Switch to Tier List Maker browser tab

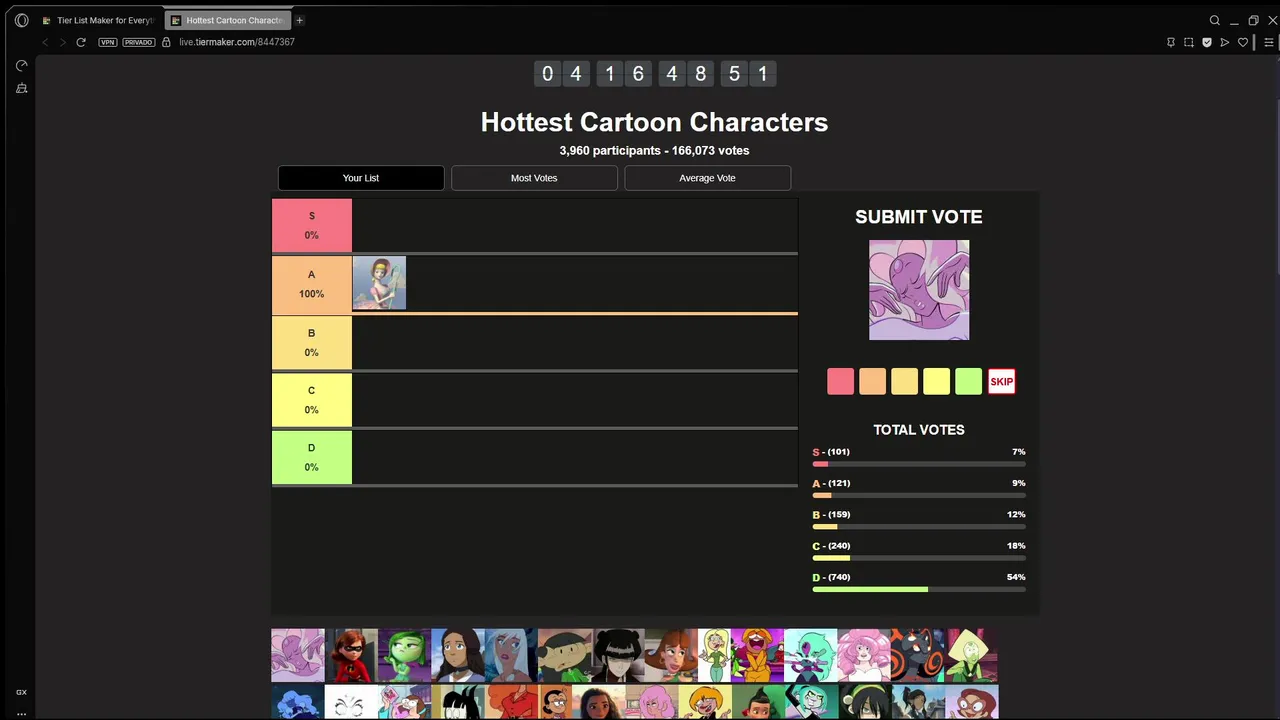[98, 20]
